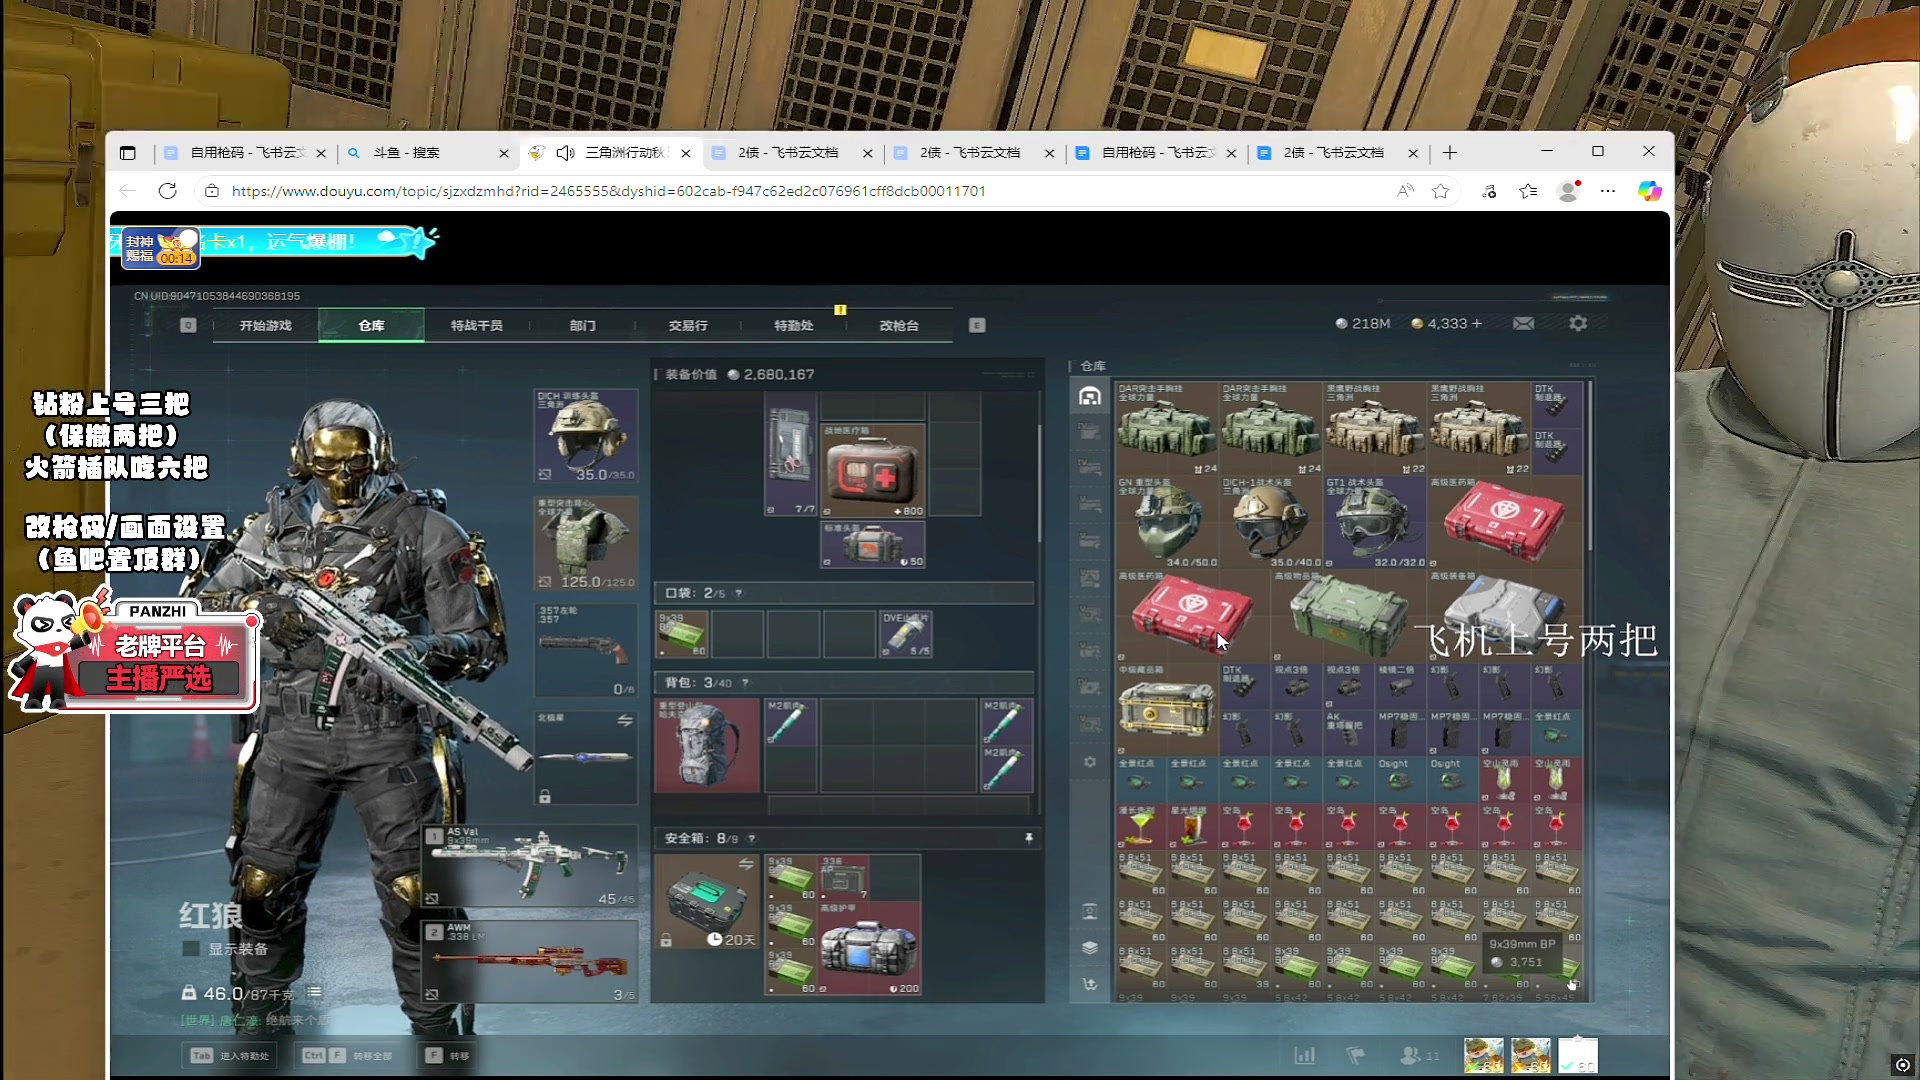
Task: Select the .357 revolver slot
Action: (586, 650)
